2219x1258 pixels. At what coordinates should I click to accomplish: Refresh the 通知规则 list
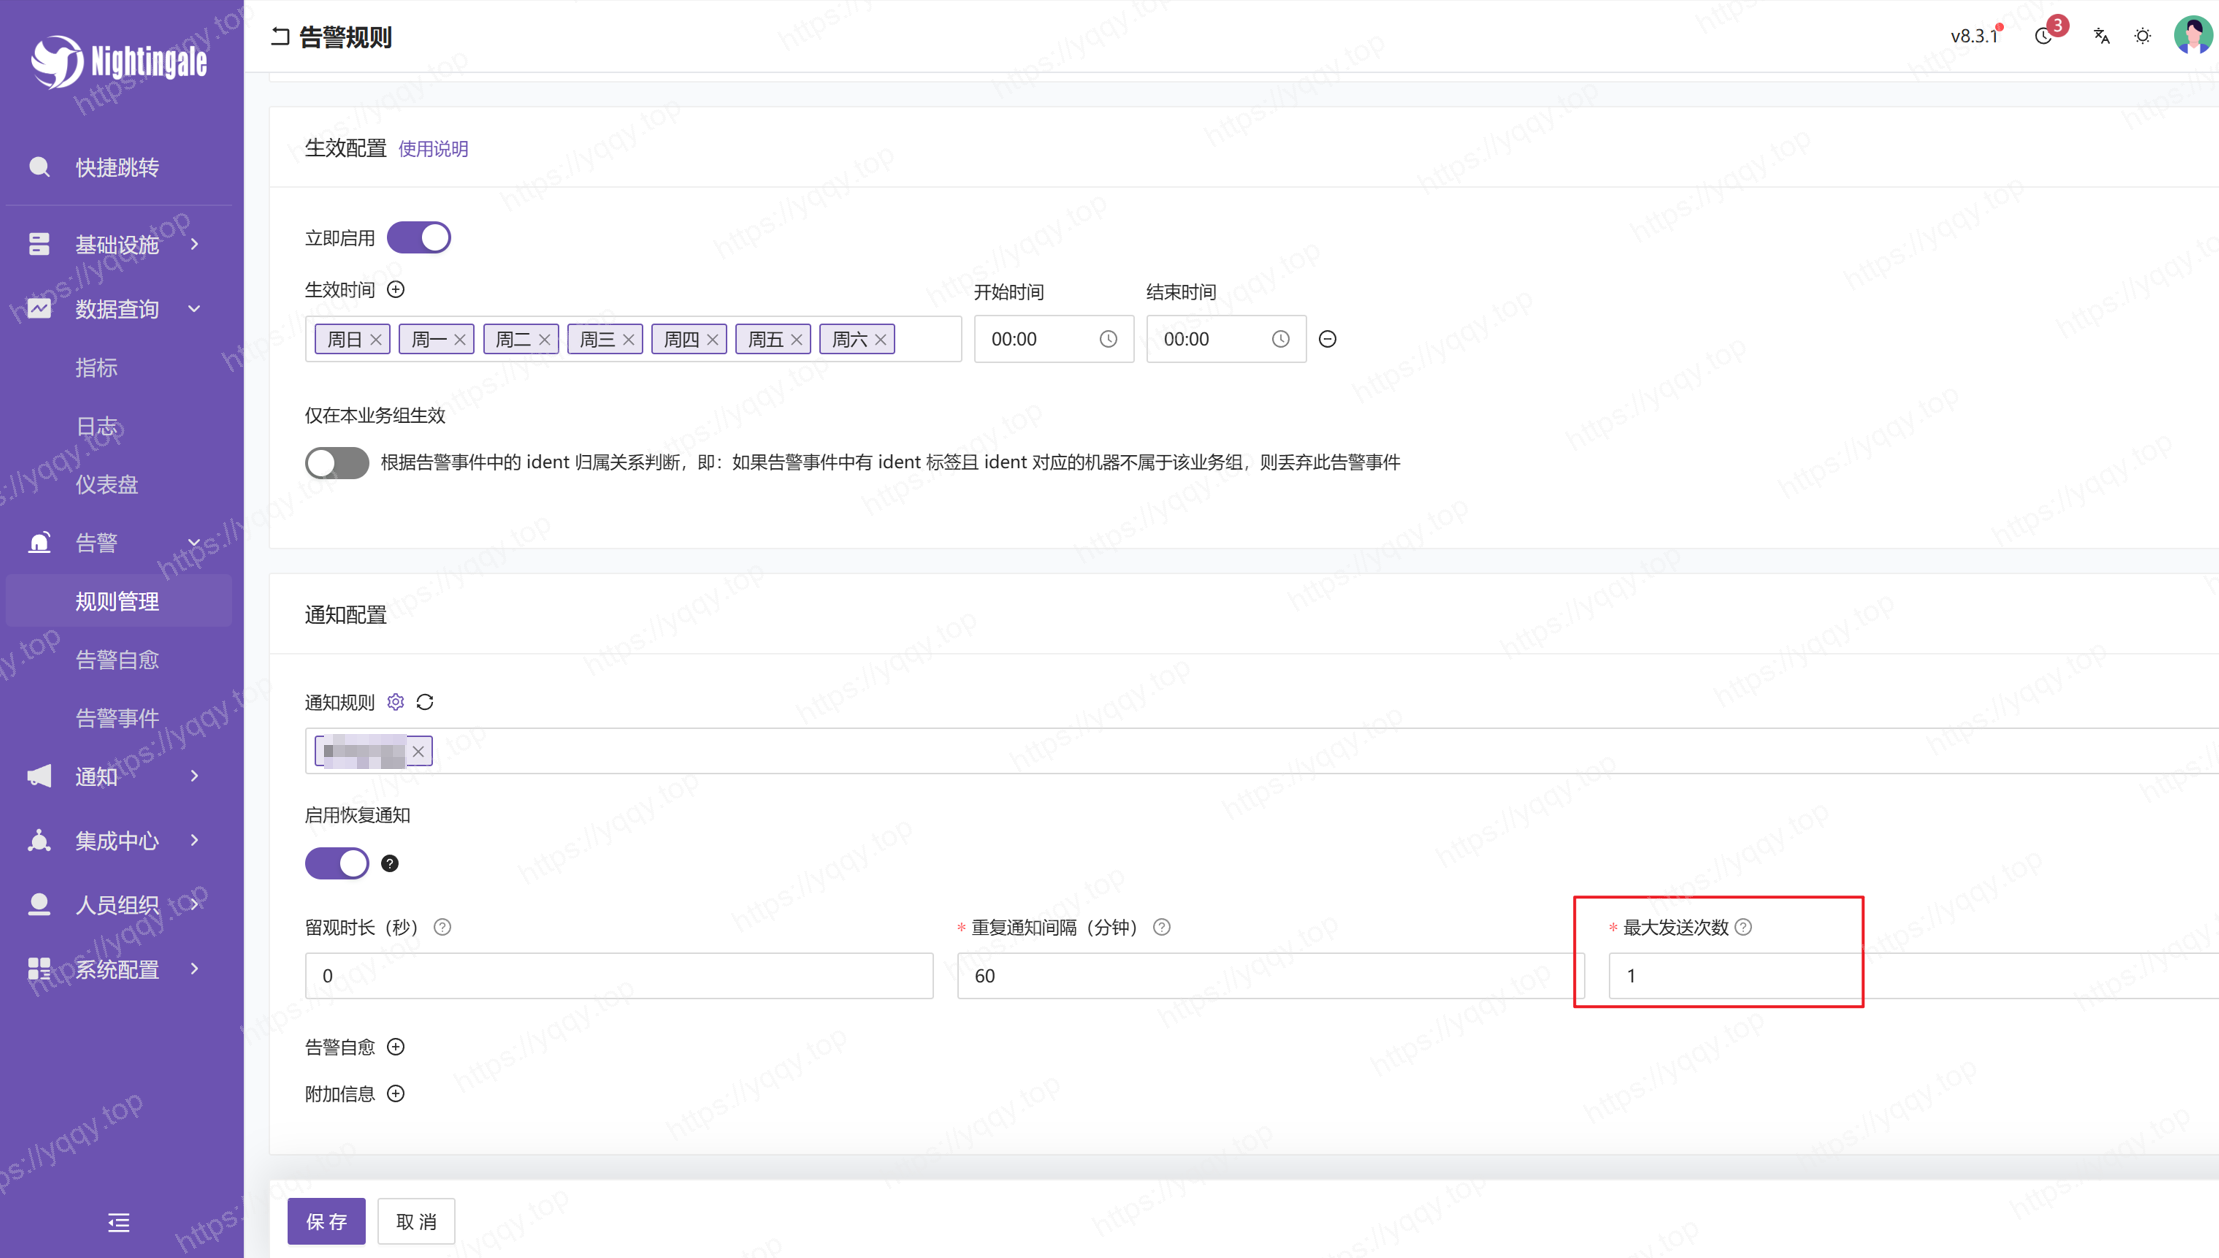425,702
